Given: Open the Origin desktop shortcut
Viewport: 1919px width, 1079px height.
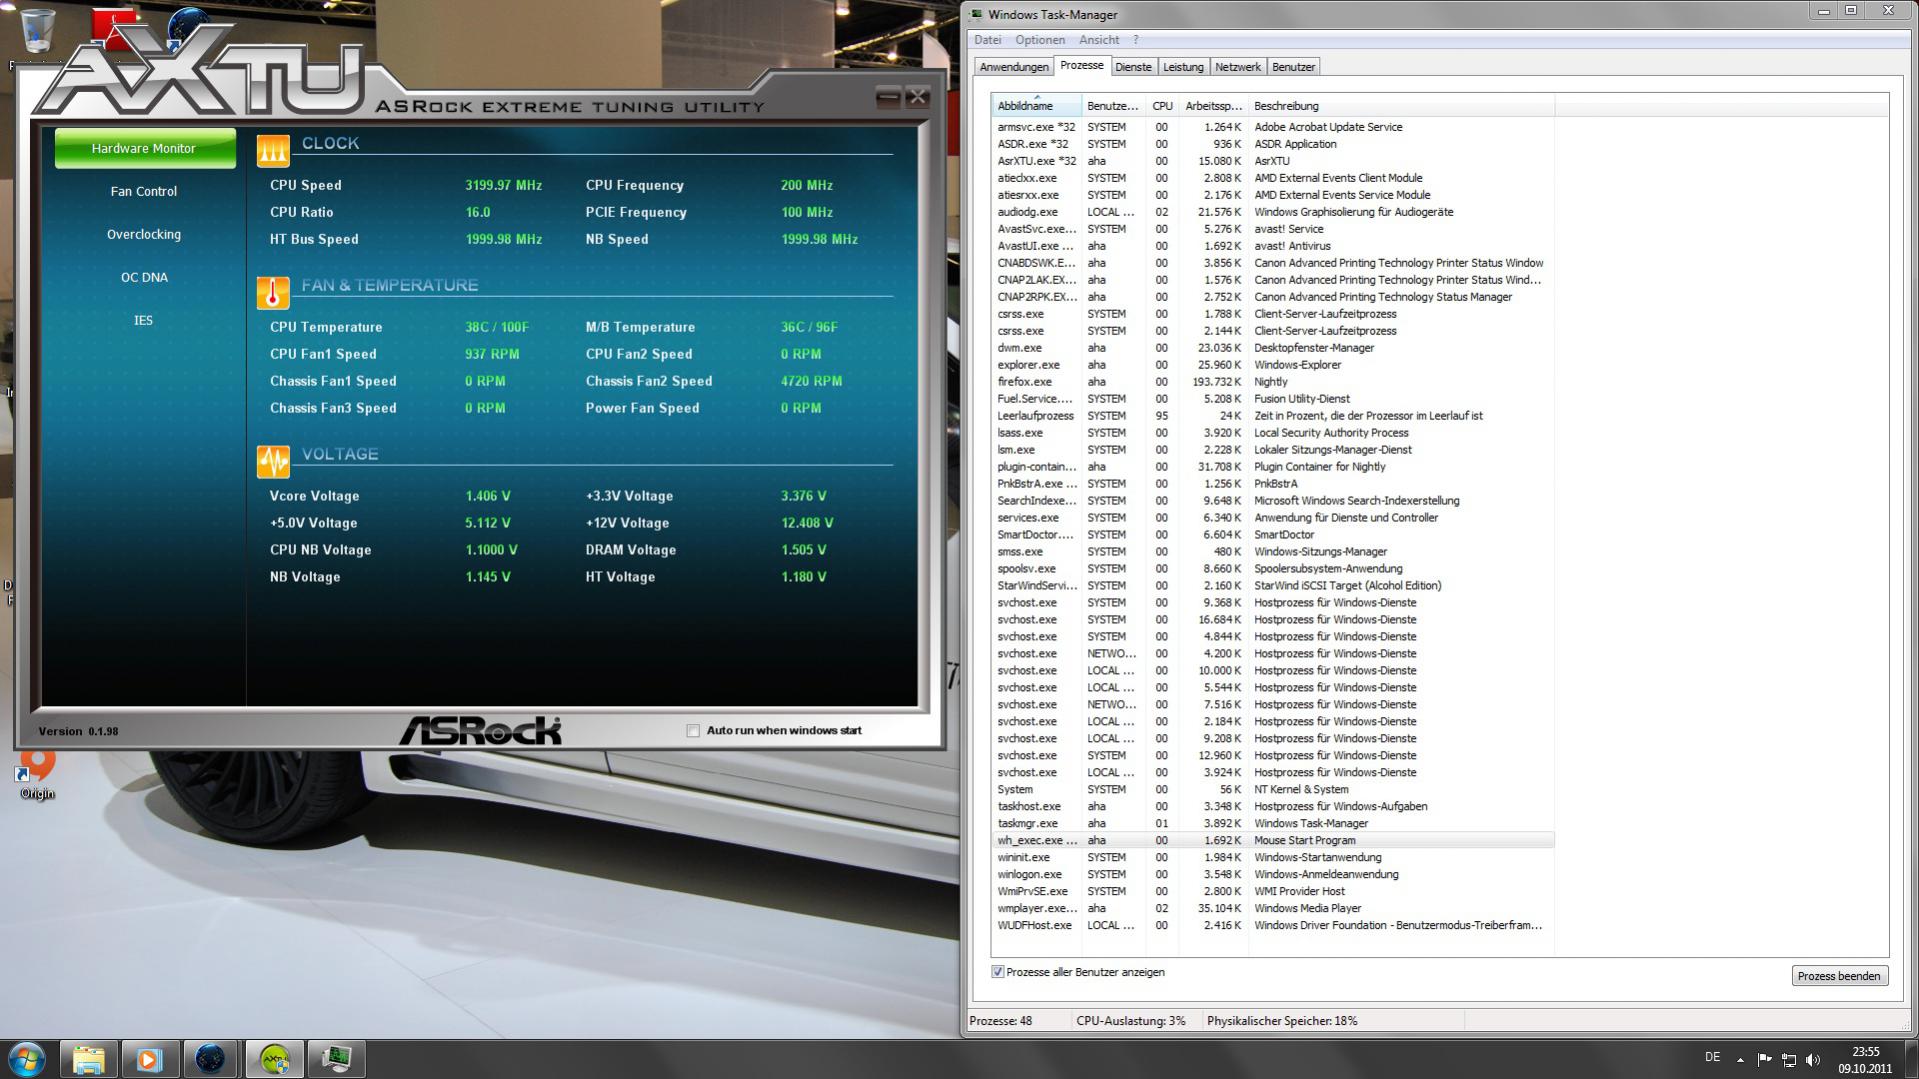Looking at the screenshot, I should [37, 774].
